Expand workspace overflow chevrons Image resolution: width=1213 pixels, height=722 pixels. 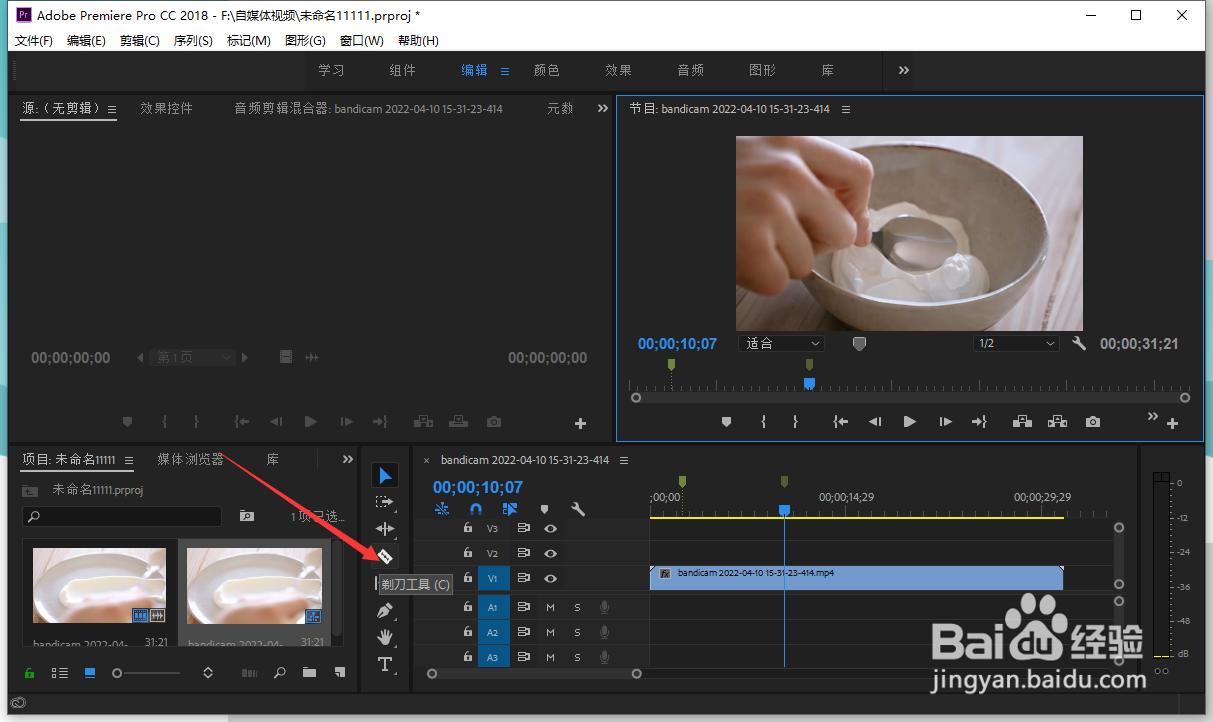point(903,70)
